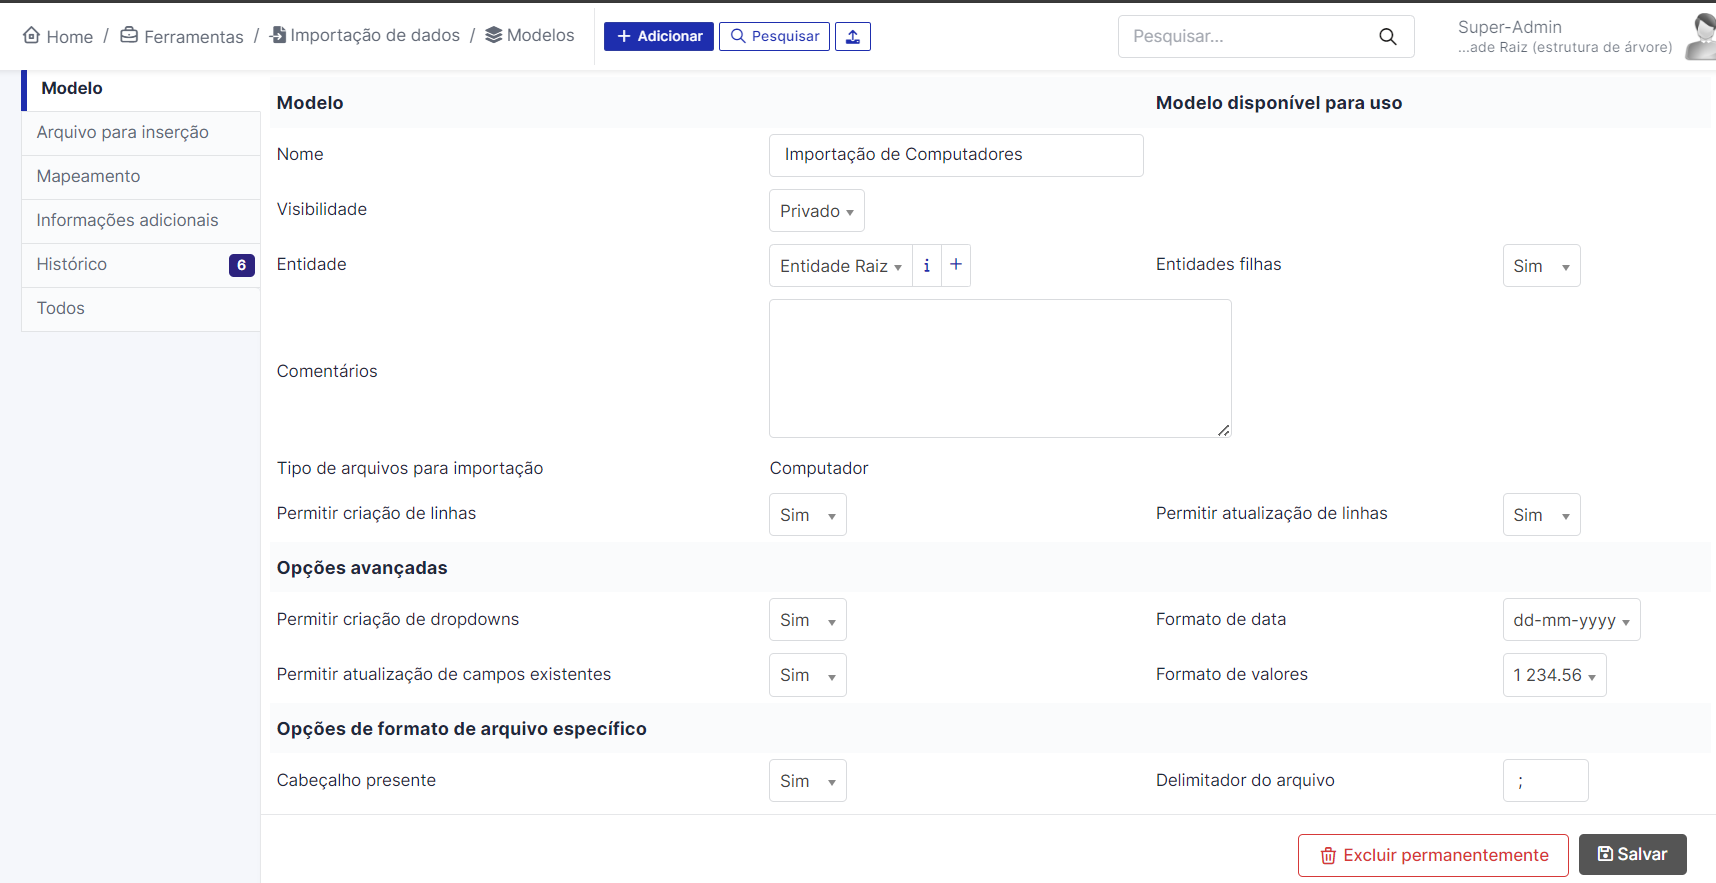
Task: Click Opções de formato de arquivo específico header
Action: tap(462, 729)
